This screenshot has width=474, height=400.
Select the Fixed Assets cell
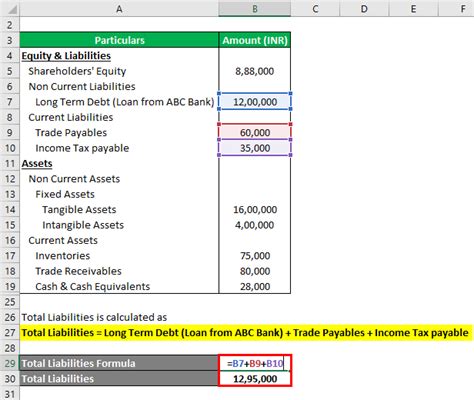pos(119,194)
